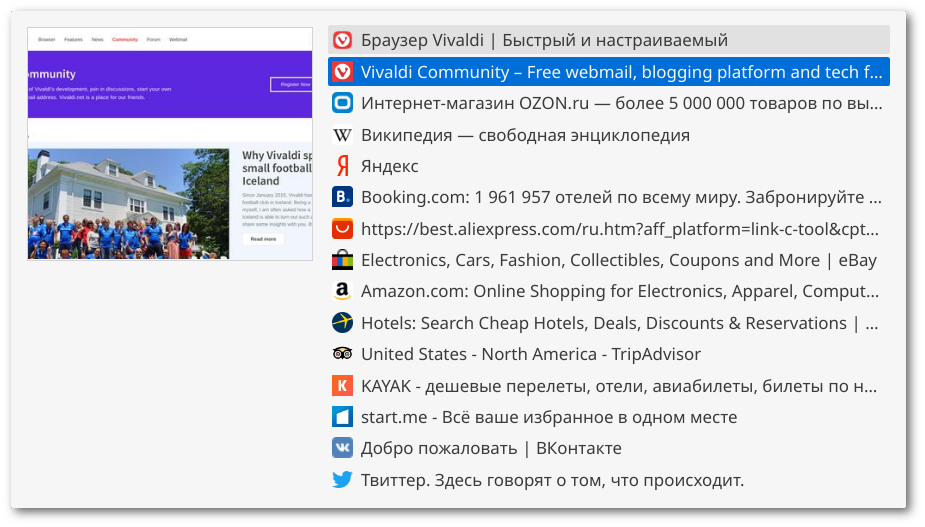Open start.me - Всё ваше избранное entry

[x=609, y=417]
